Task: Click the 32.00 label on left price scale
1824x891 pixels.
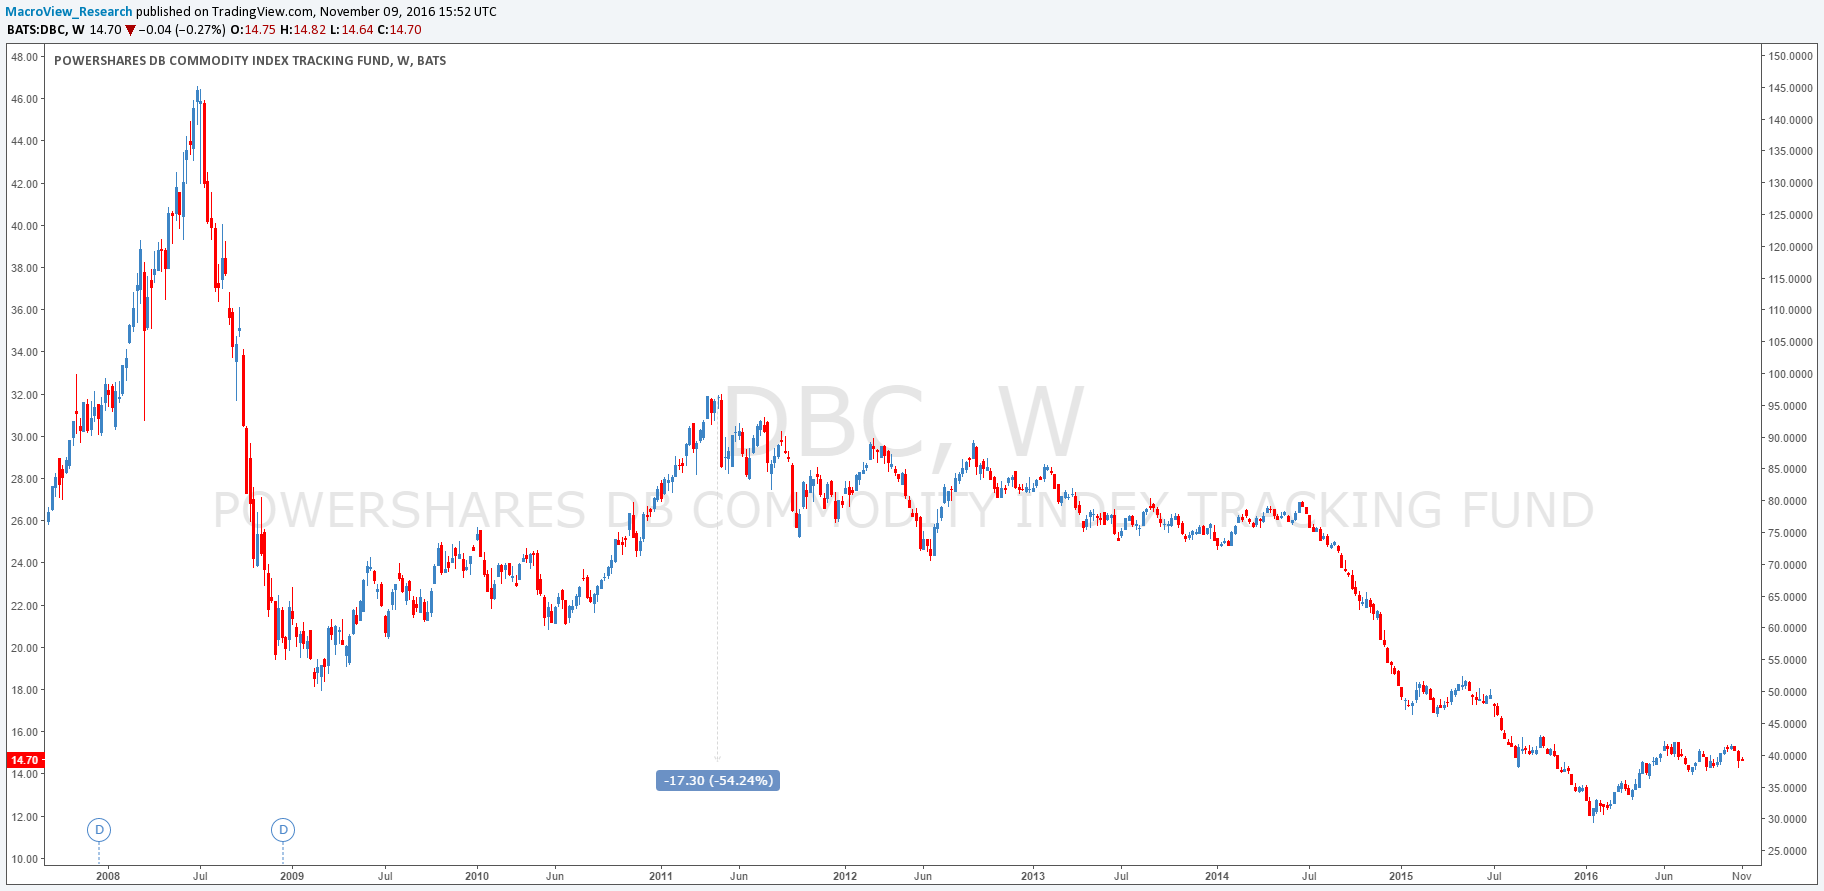Action: [x=25, y=395]
